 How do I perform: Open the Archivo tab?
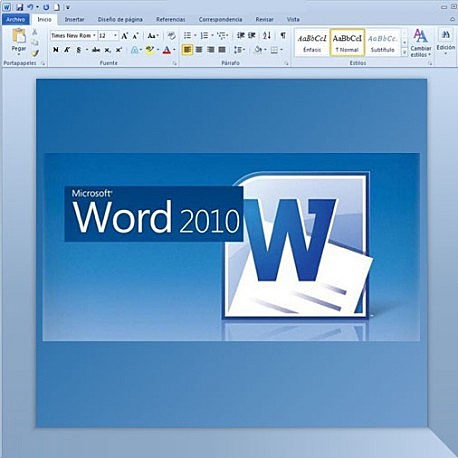pyautogui.click(x=16, y=20)
